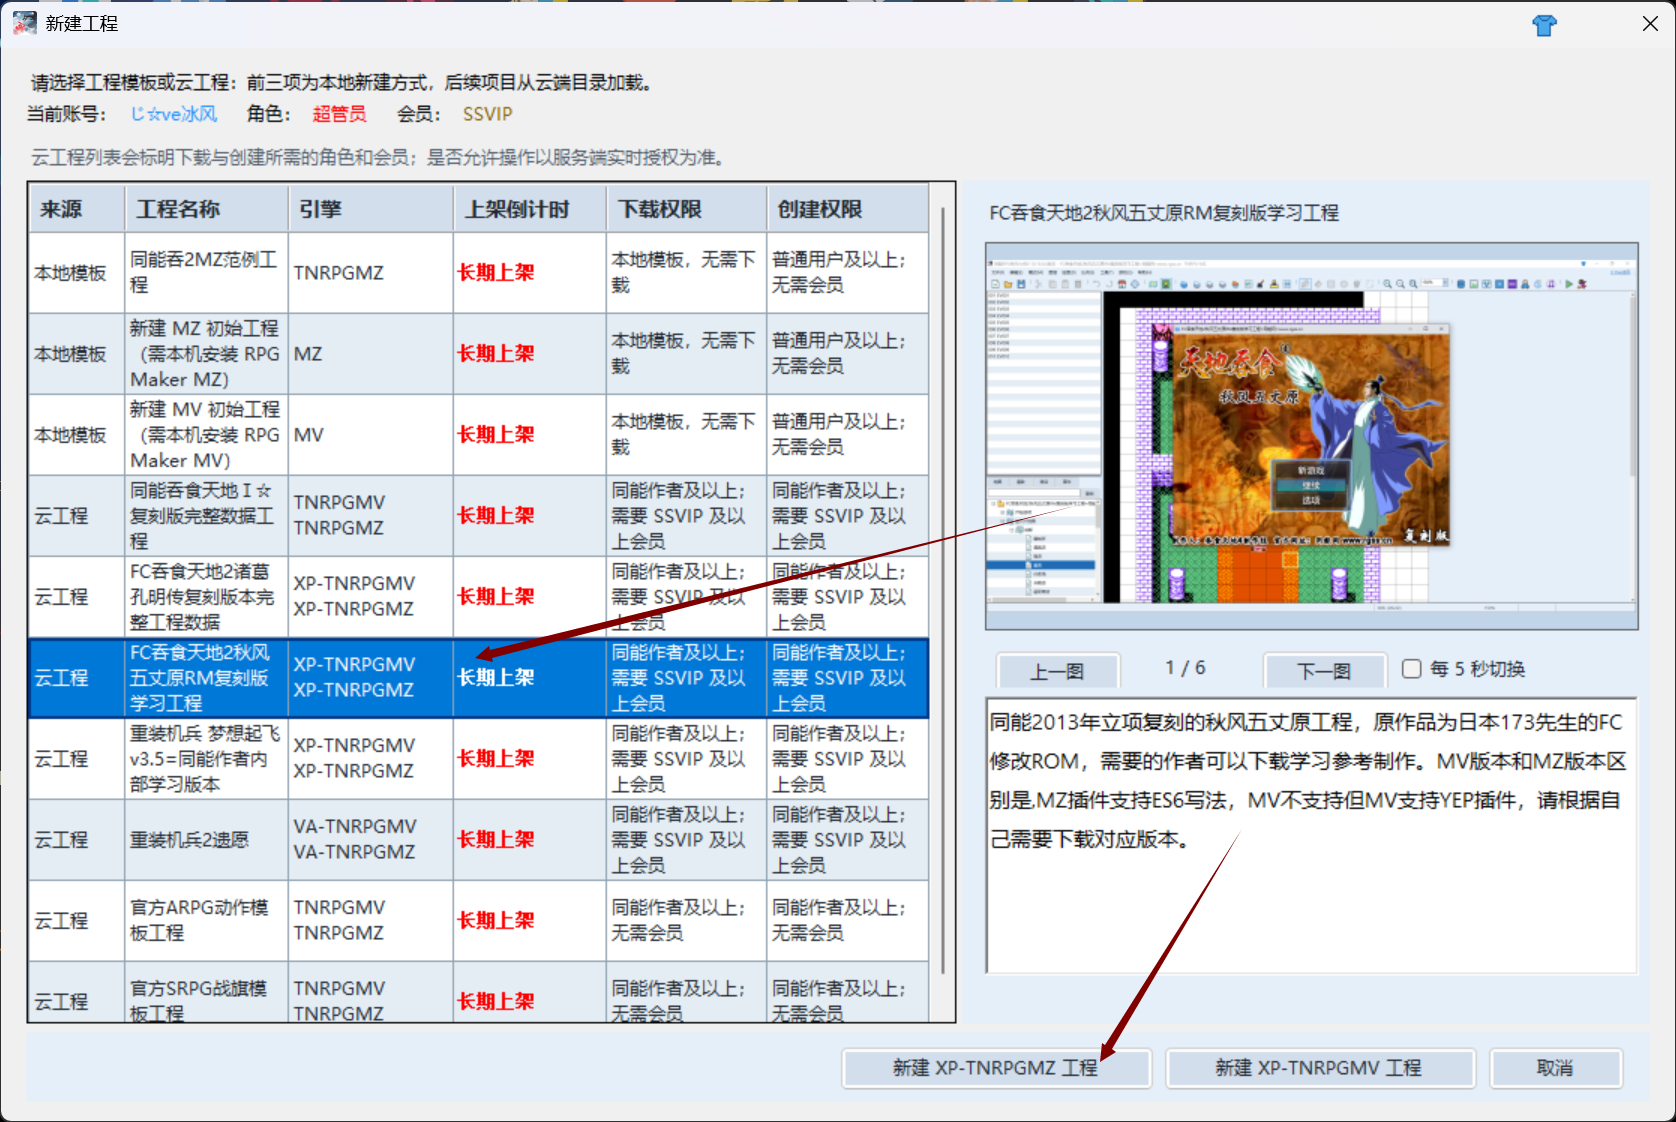Viewport: 1676px width, 1122px height.
Task: Click the 取消 button
Action: coord(1555,1068)
